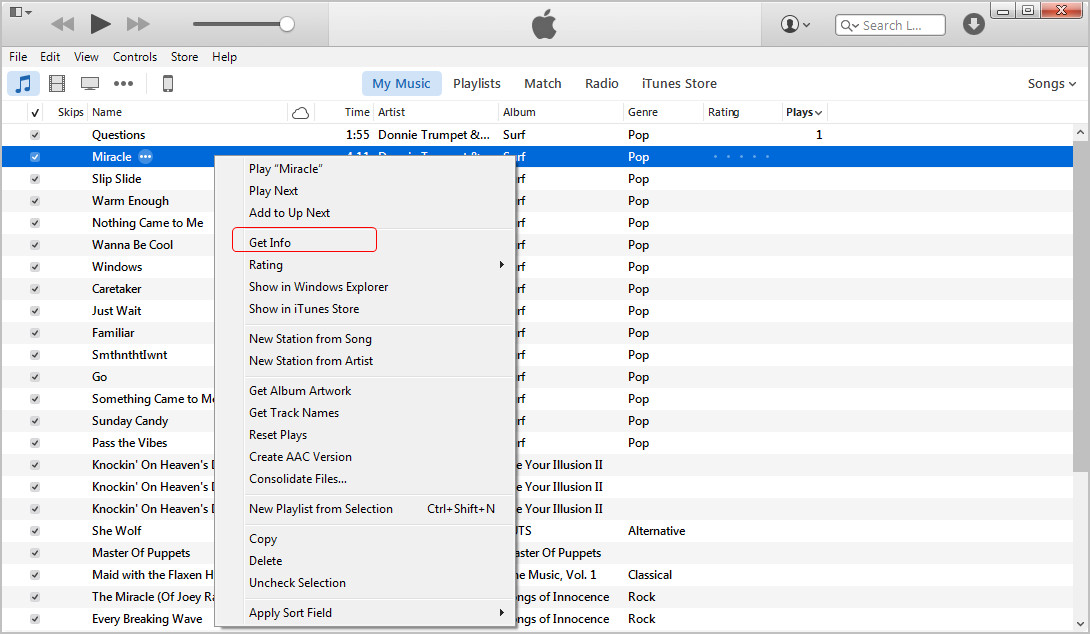Open the Radio tab

601,83
